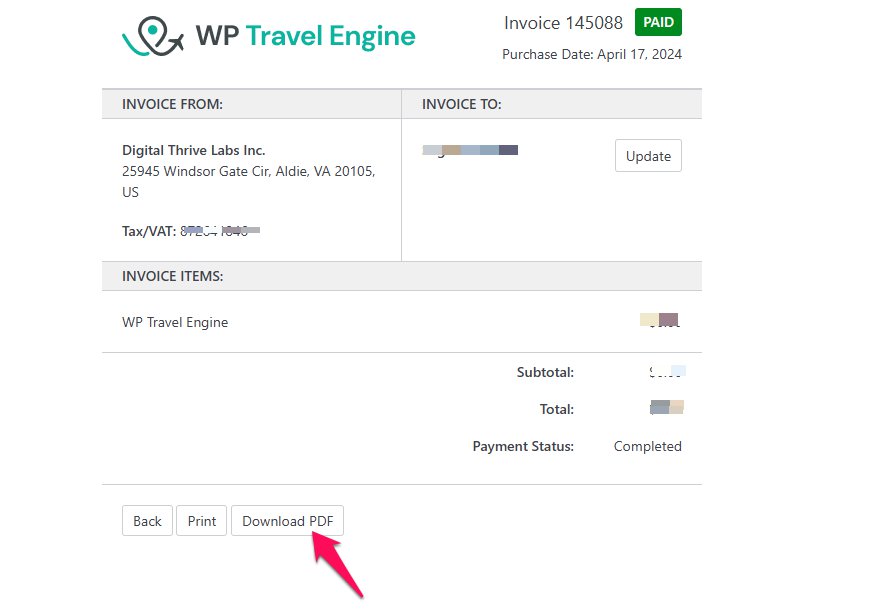This screenshot has width=894, height=613.
Task: Go back using the Back button
Action: click(147, 521)
